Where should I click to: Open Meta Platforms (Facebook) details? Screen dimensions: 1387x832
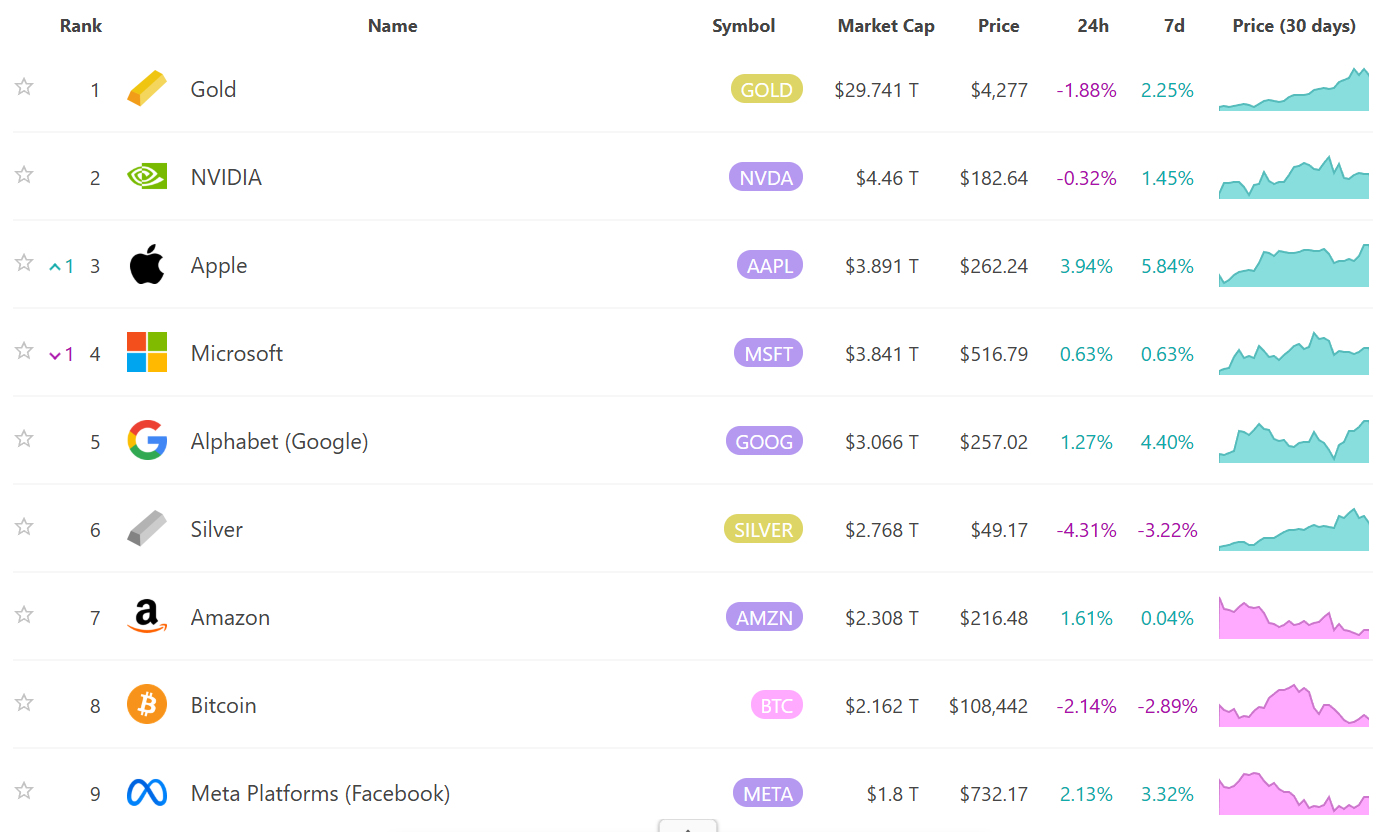pyautogui.click(x=320, y=793)
